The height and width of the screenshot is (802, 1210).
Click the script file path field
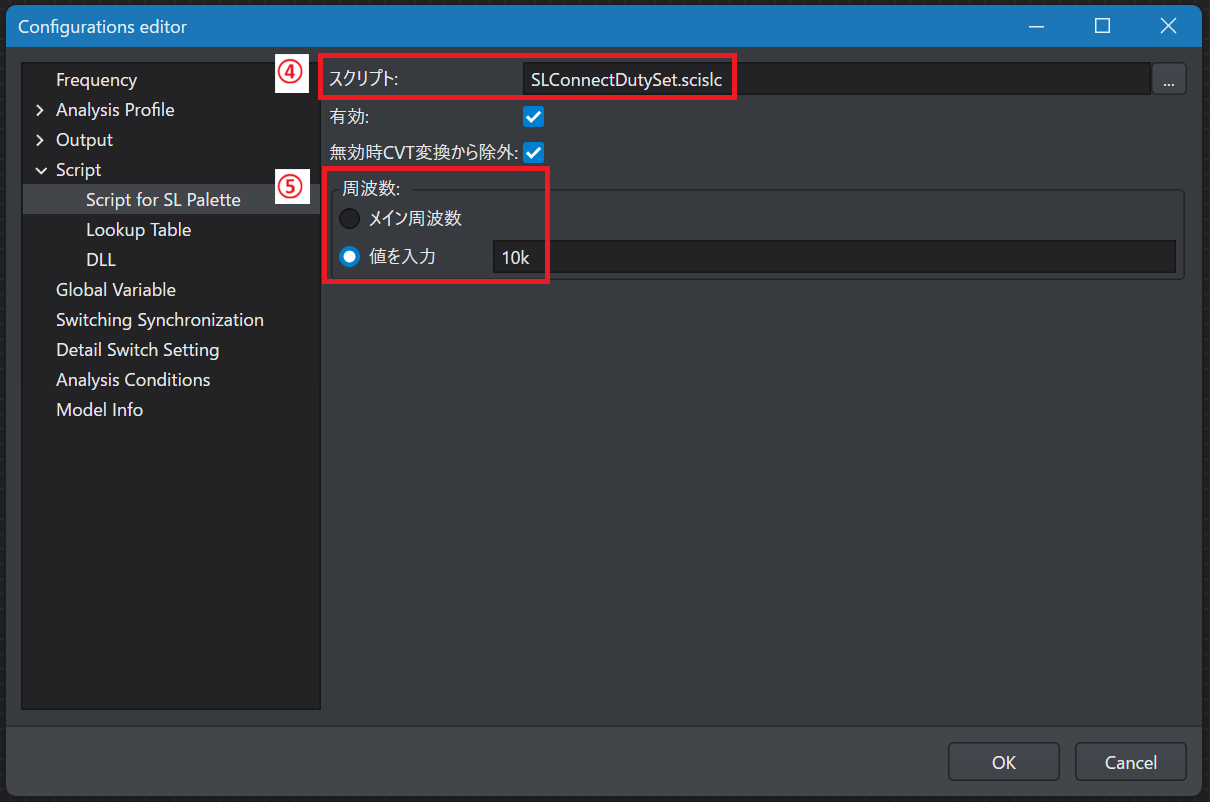pyautogui.click(x=836, y=79)
